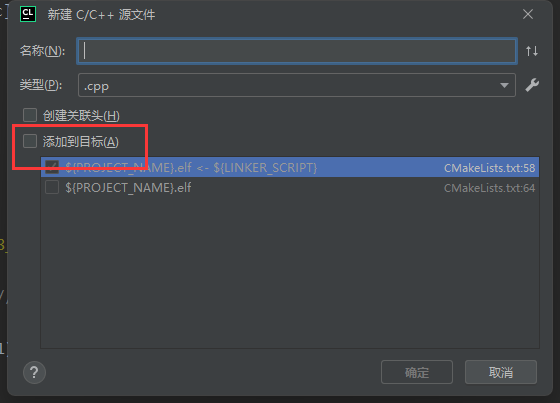Click the CLion logo in title bar
This screenshot has width=560, height=403.
(x=28, y=14)
